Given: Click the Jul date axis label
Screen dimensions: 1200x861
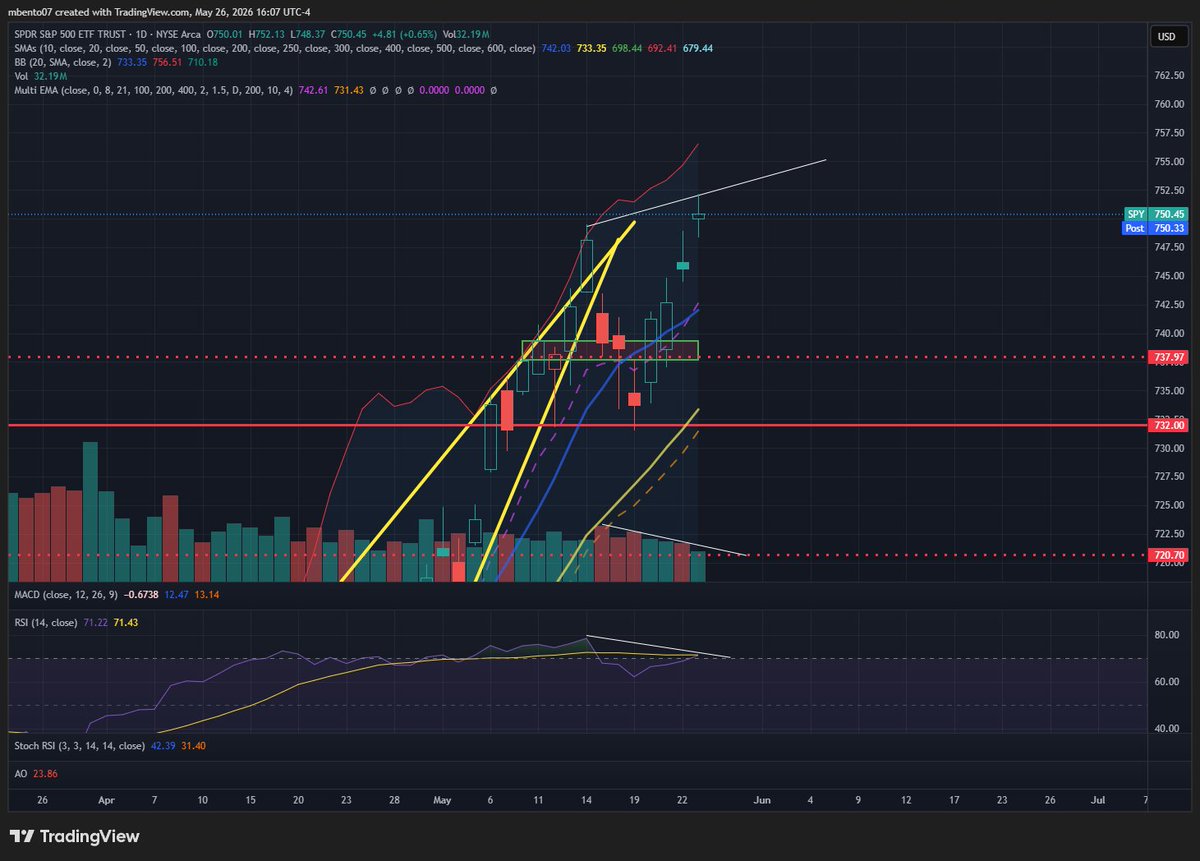Looking at the screenshot, I should tap(1098, 801).
